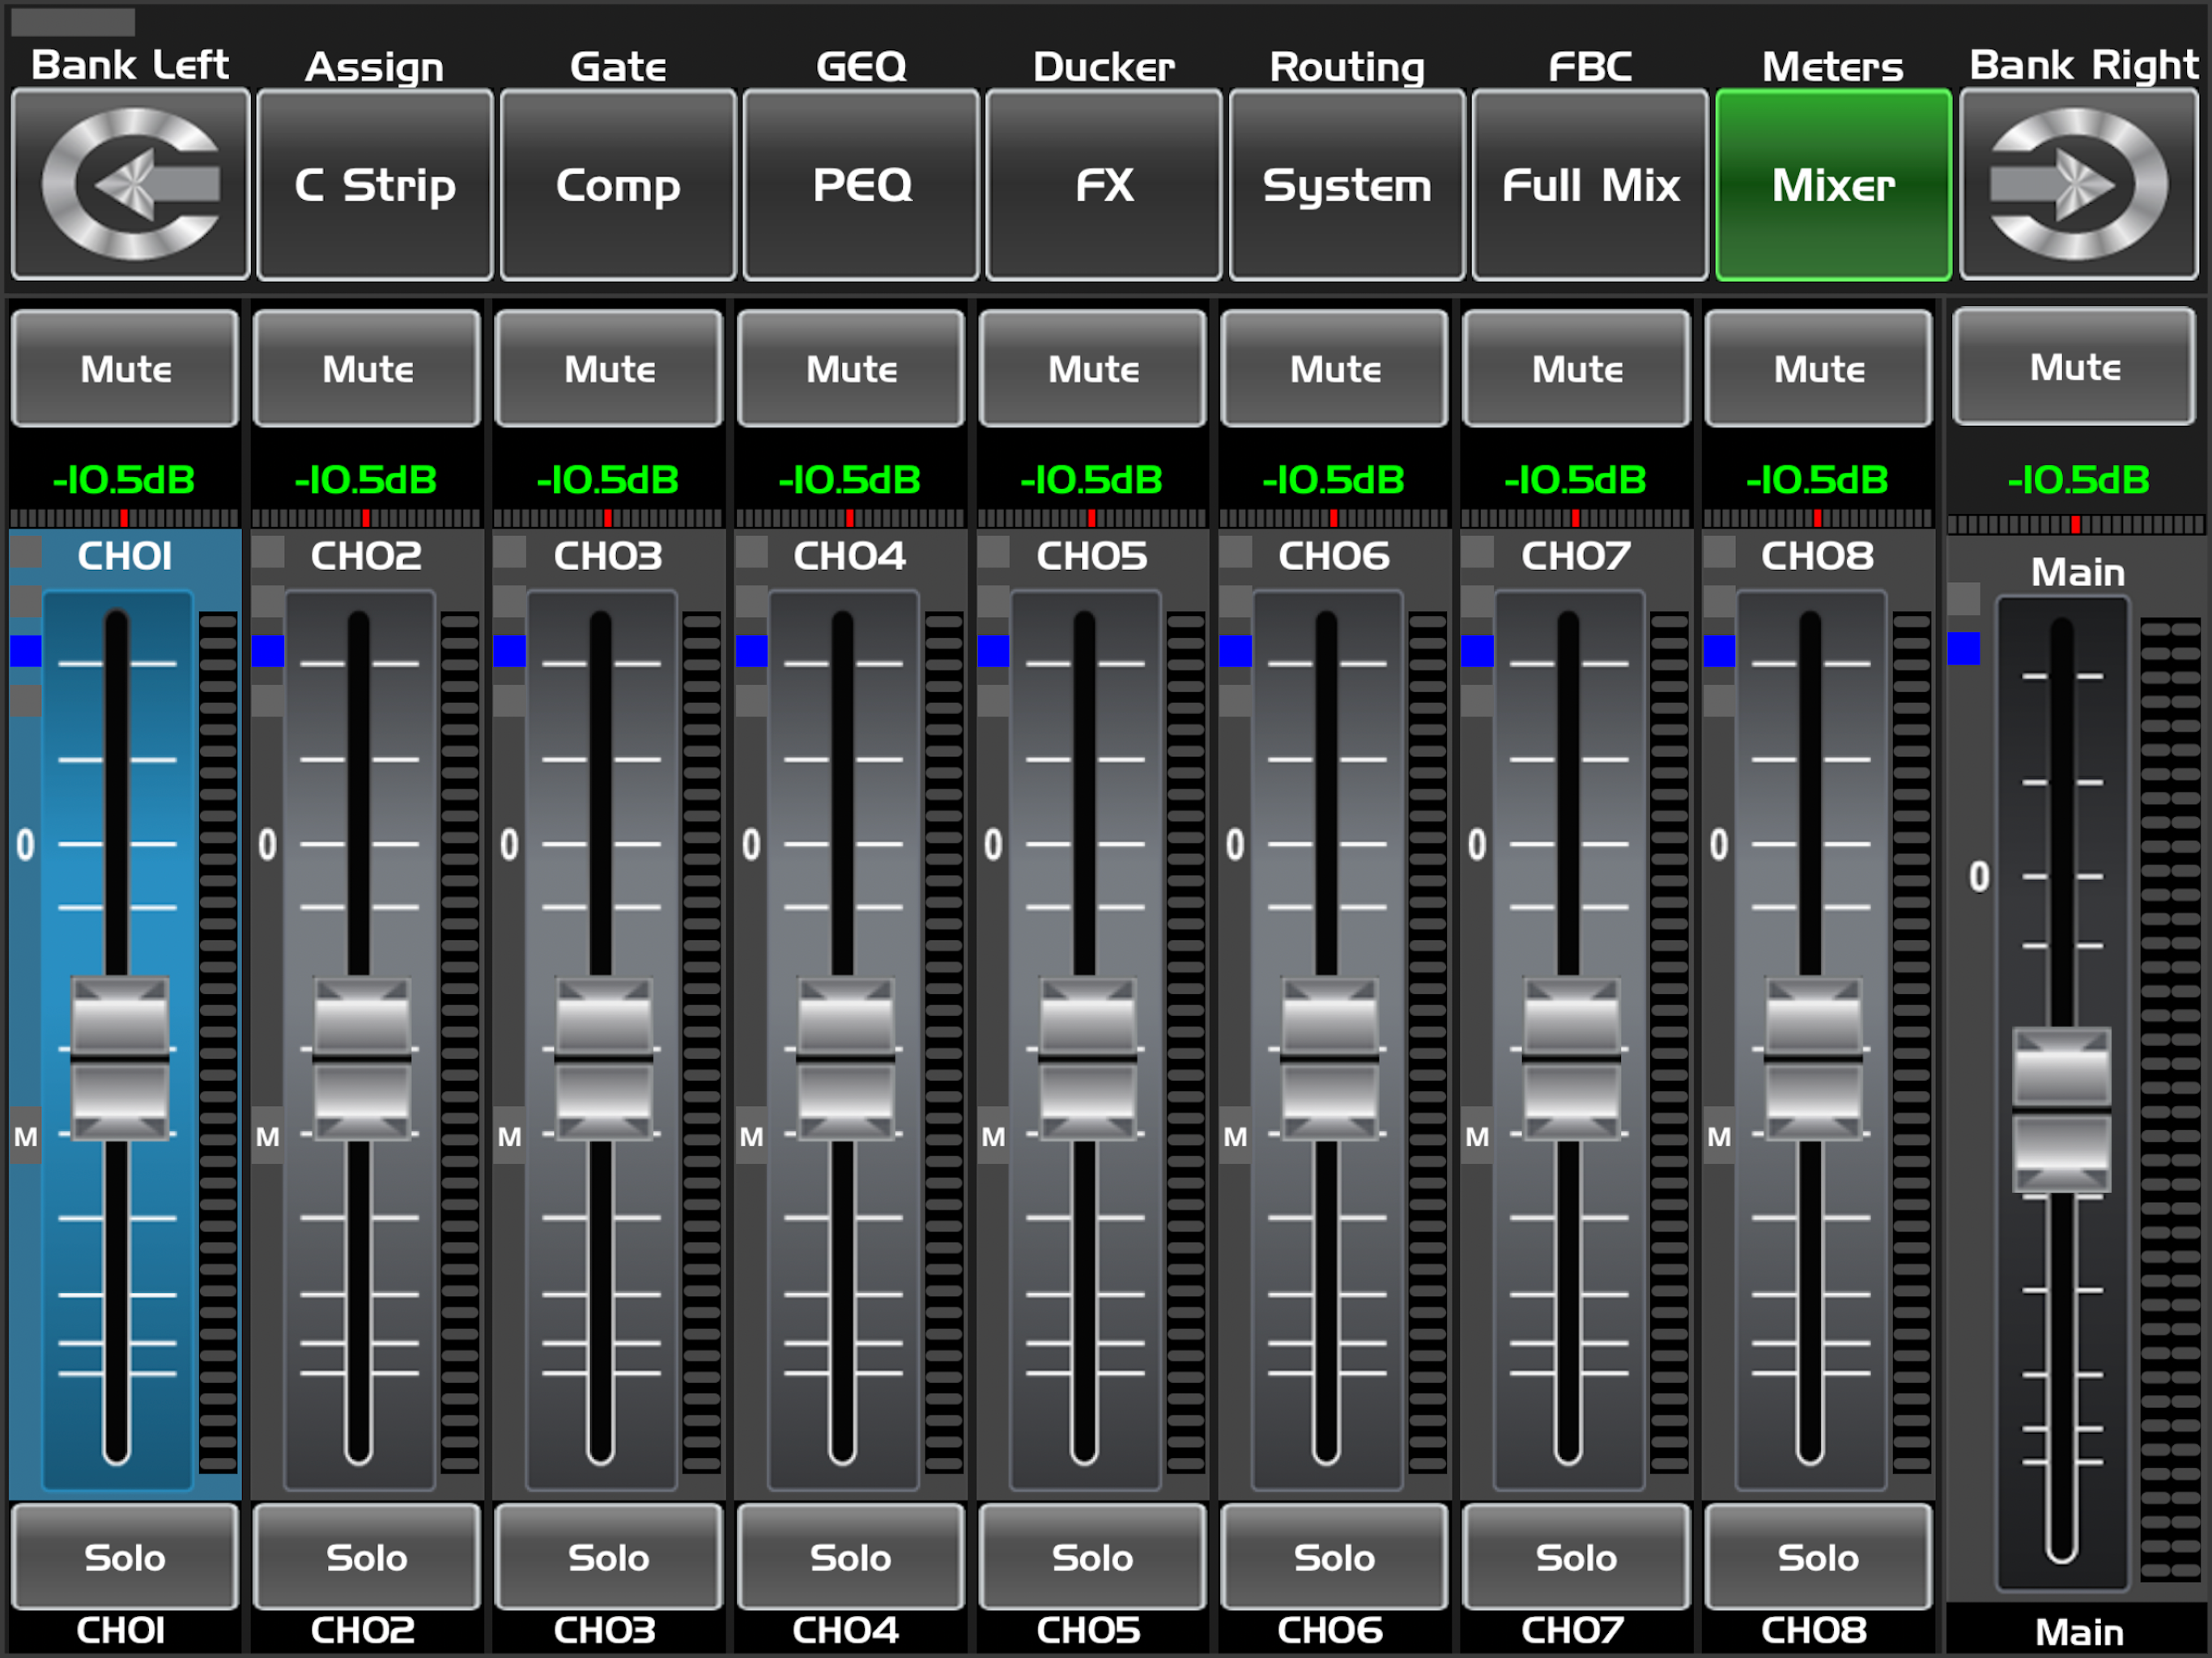Click the M marker beside CH03 fader
2212x1658 pixels.
(x=509, y=1136)
